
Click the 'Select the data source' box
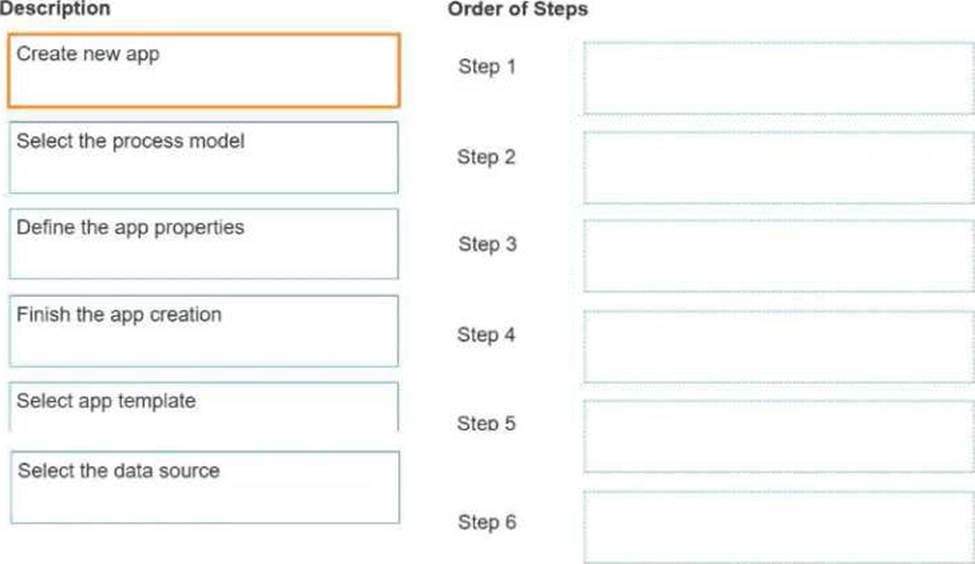coord(203,487)
